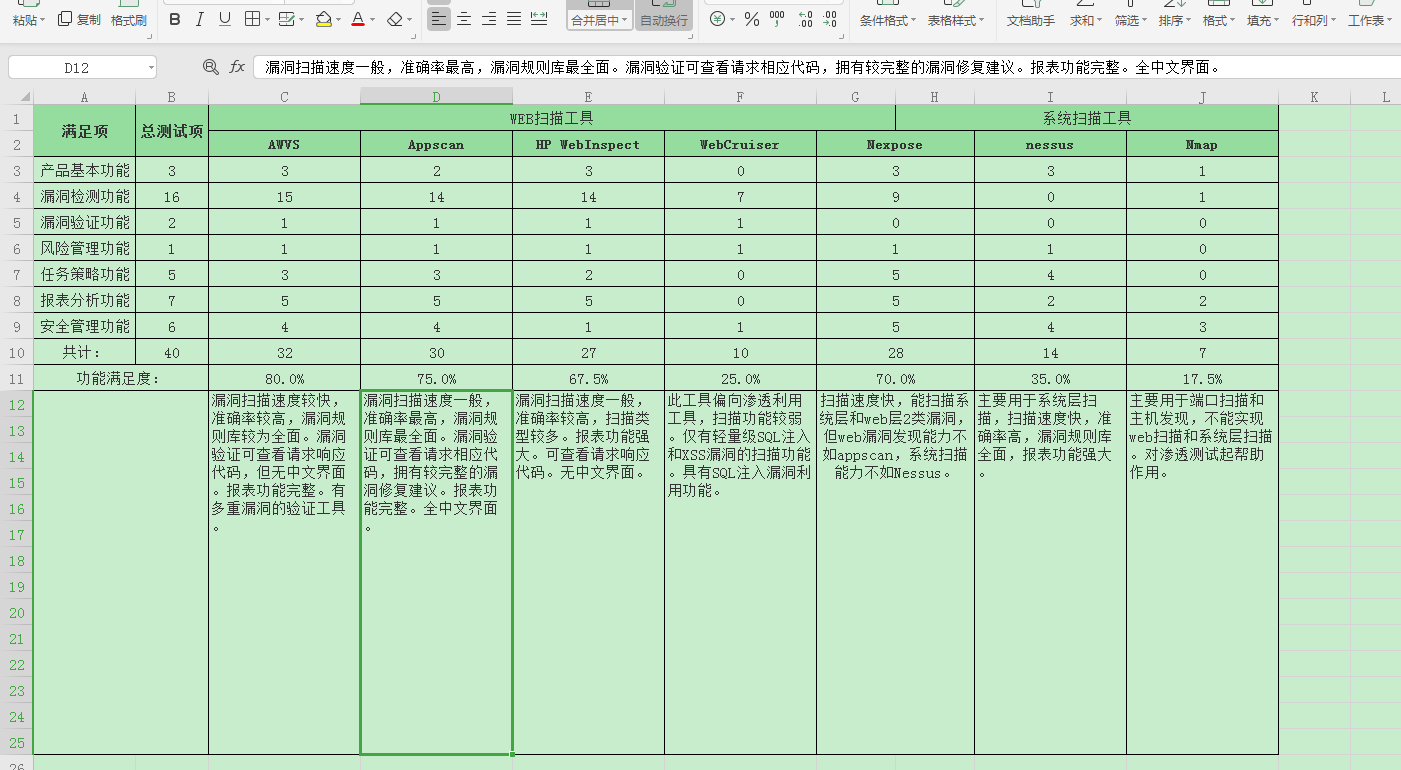
Task: Click the zoom magnifier icon beside formula bar
Action: tap(210, 67)
